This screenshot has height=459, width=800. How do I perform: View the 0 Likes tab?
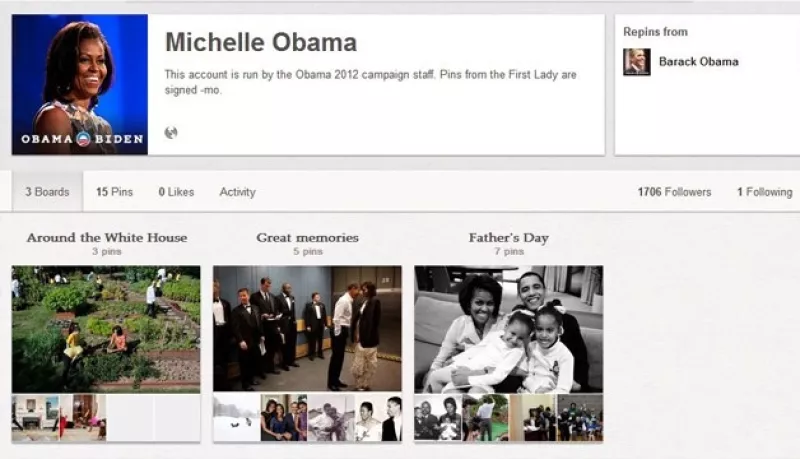176,192
